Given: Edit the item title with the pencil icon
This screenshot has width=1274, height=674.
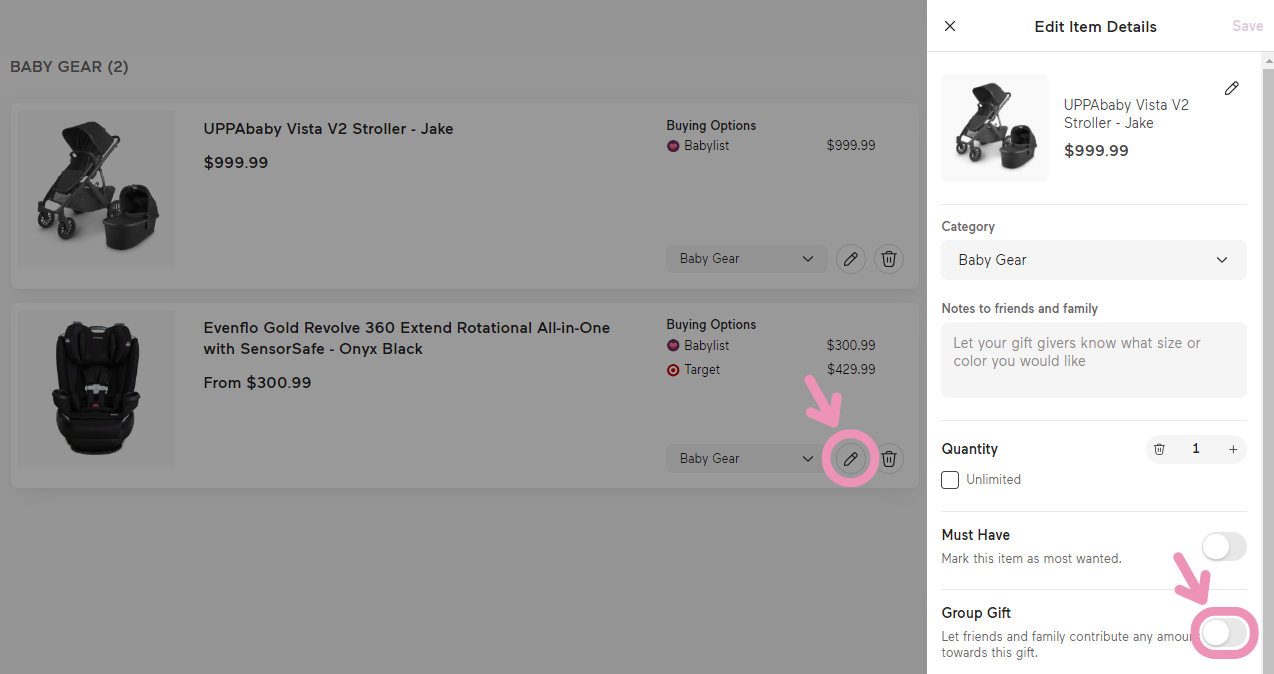Looking at the screenshot, I should tap(1232, 88).
